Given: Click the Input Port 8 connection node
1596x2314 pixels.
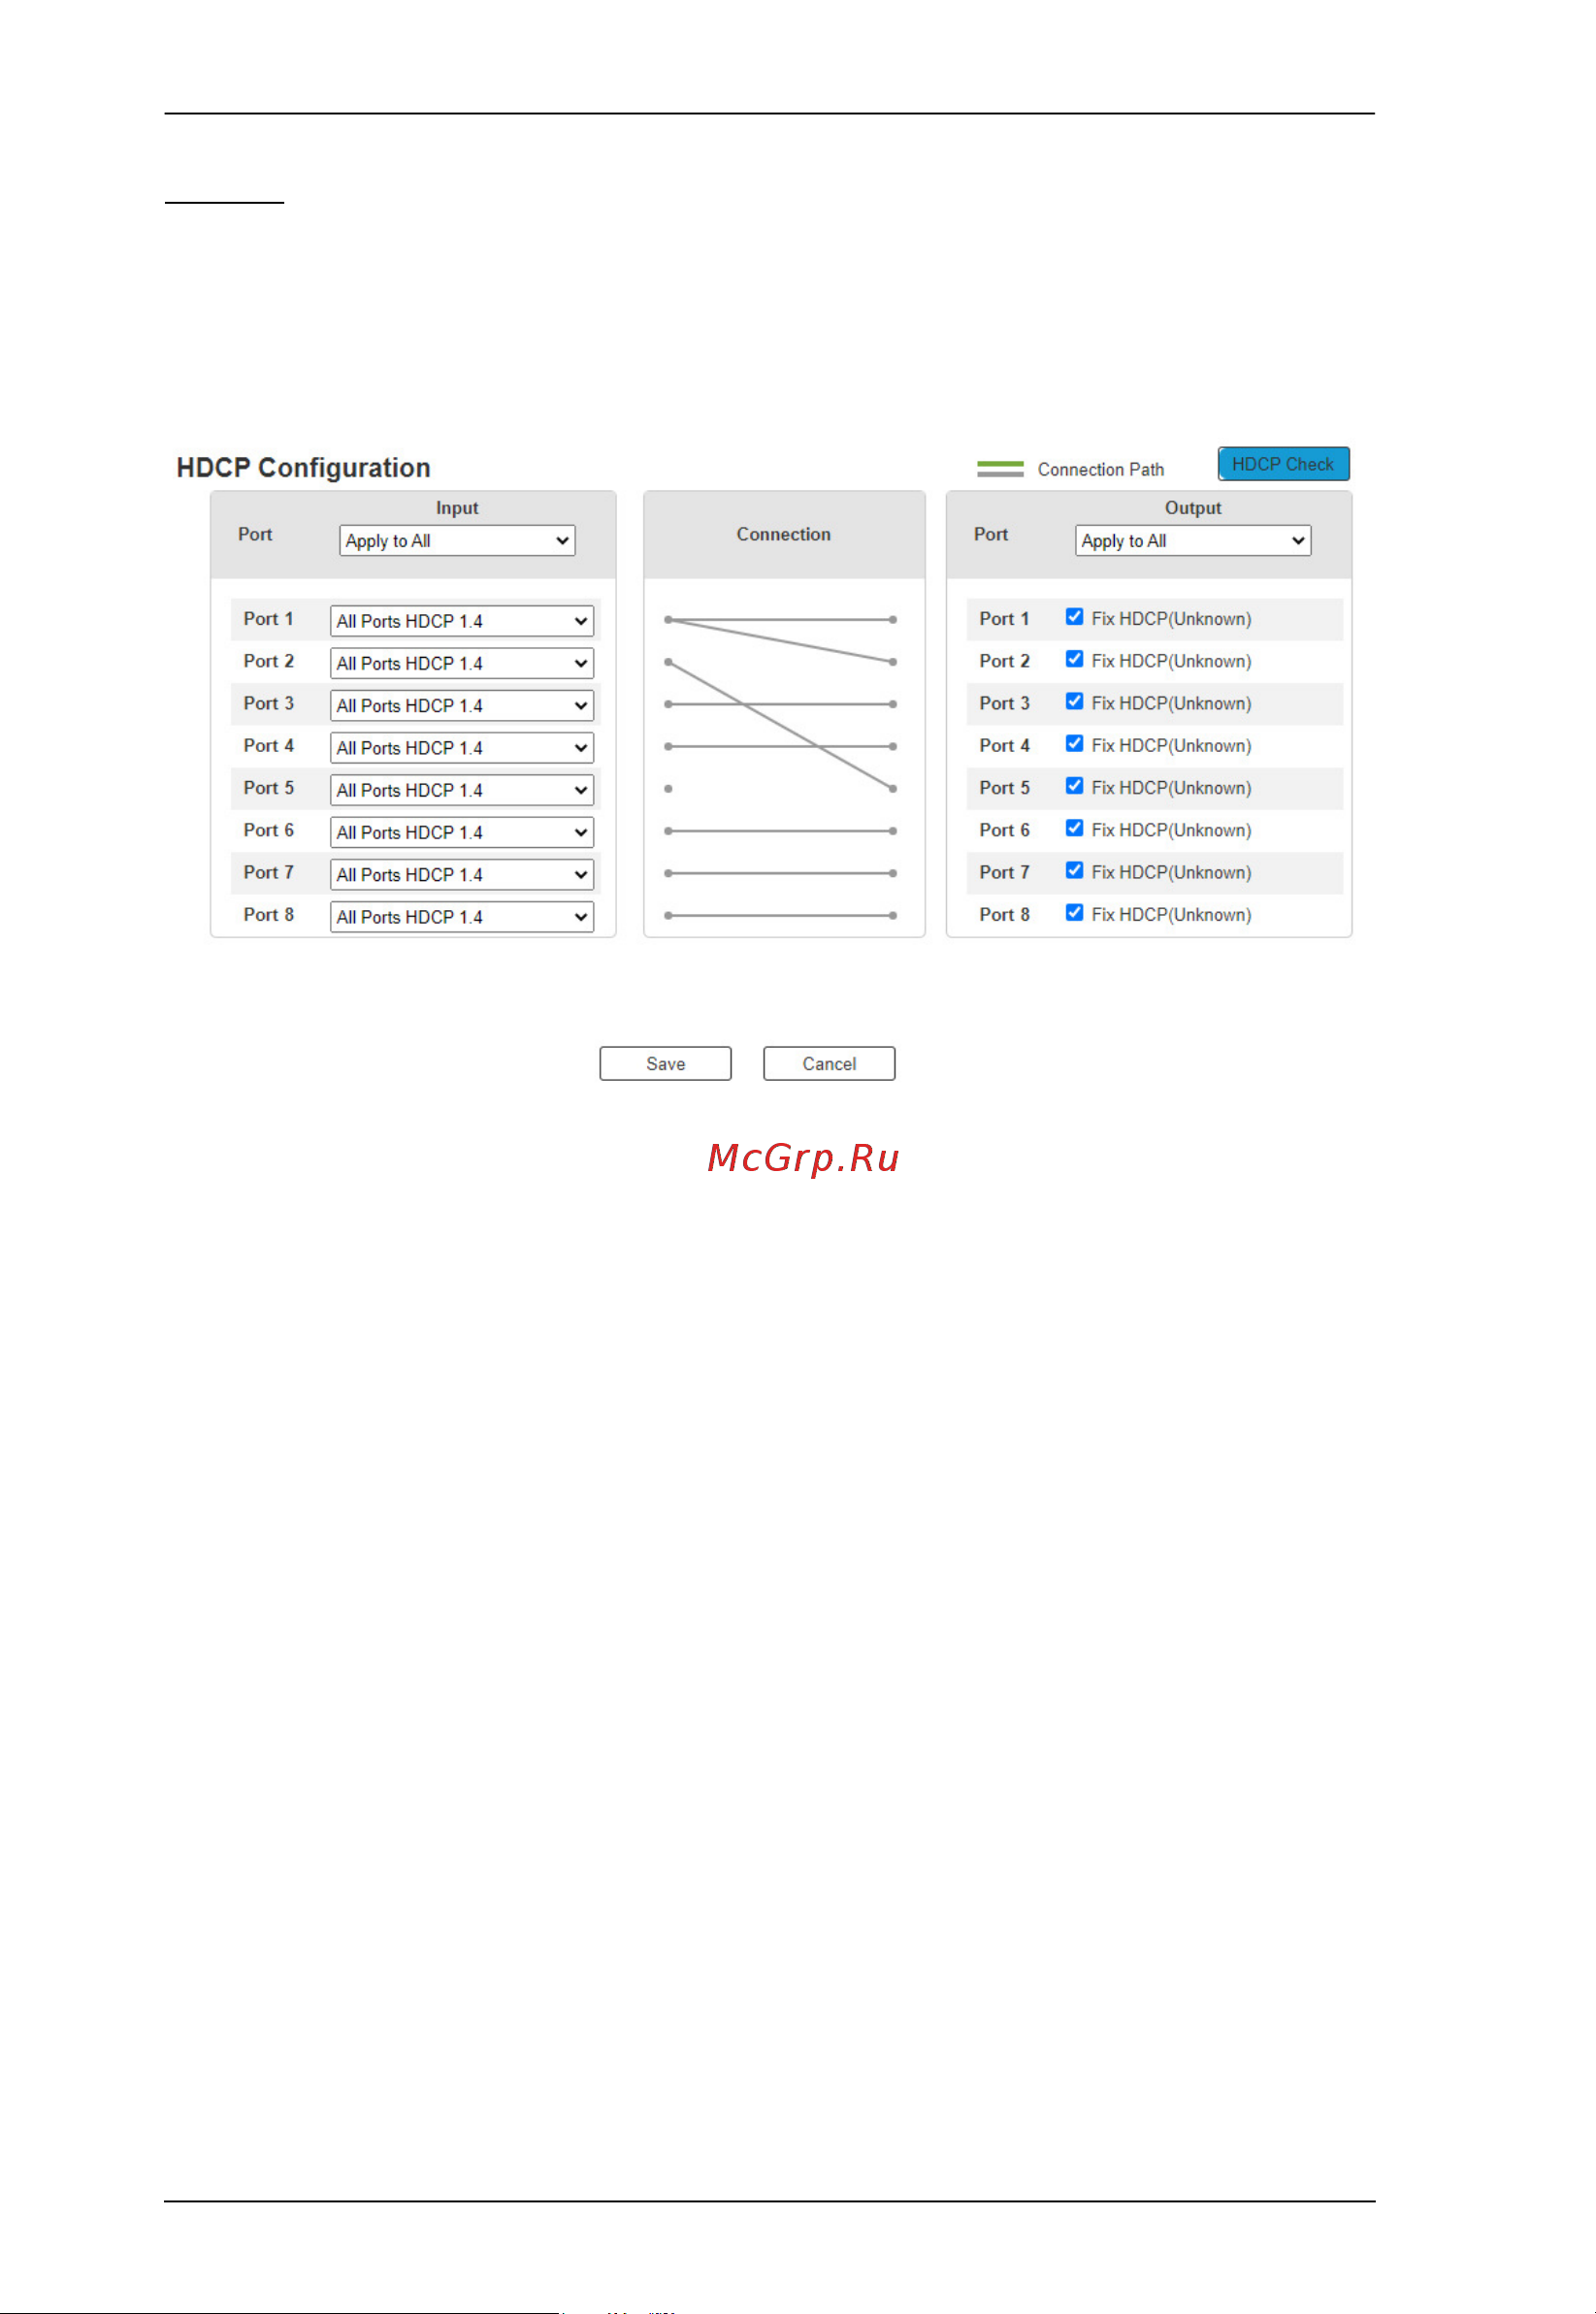Looking at the screenshot, I should (x=668, y=916).
